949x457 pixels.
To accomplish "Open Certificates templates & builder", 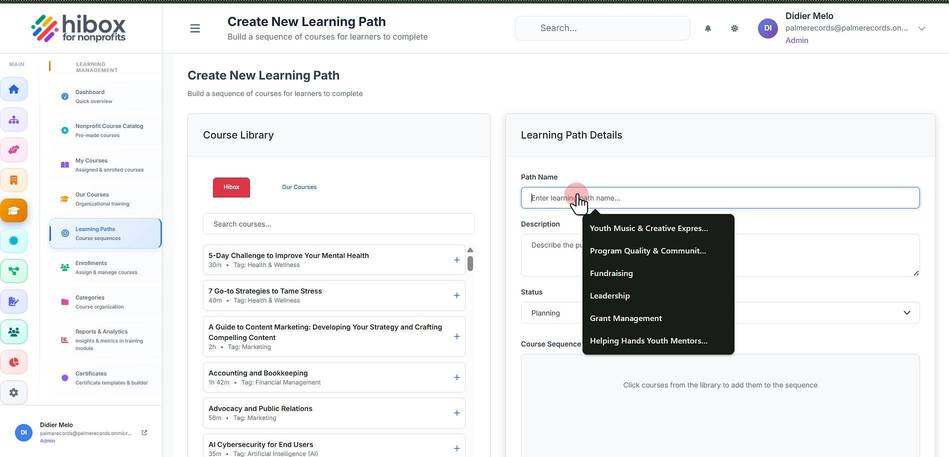I will (x=105, y=378).
